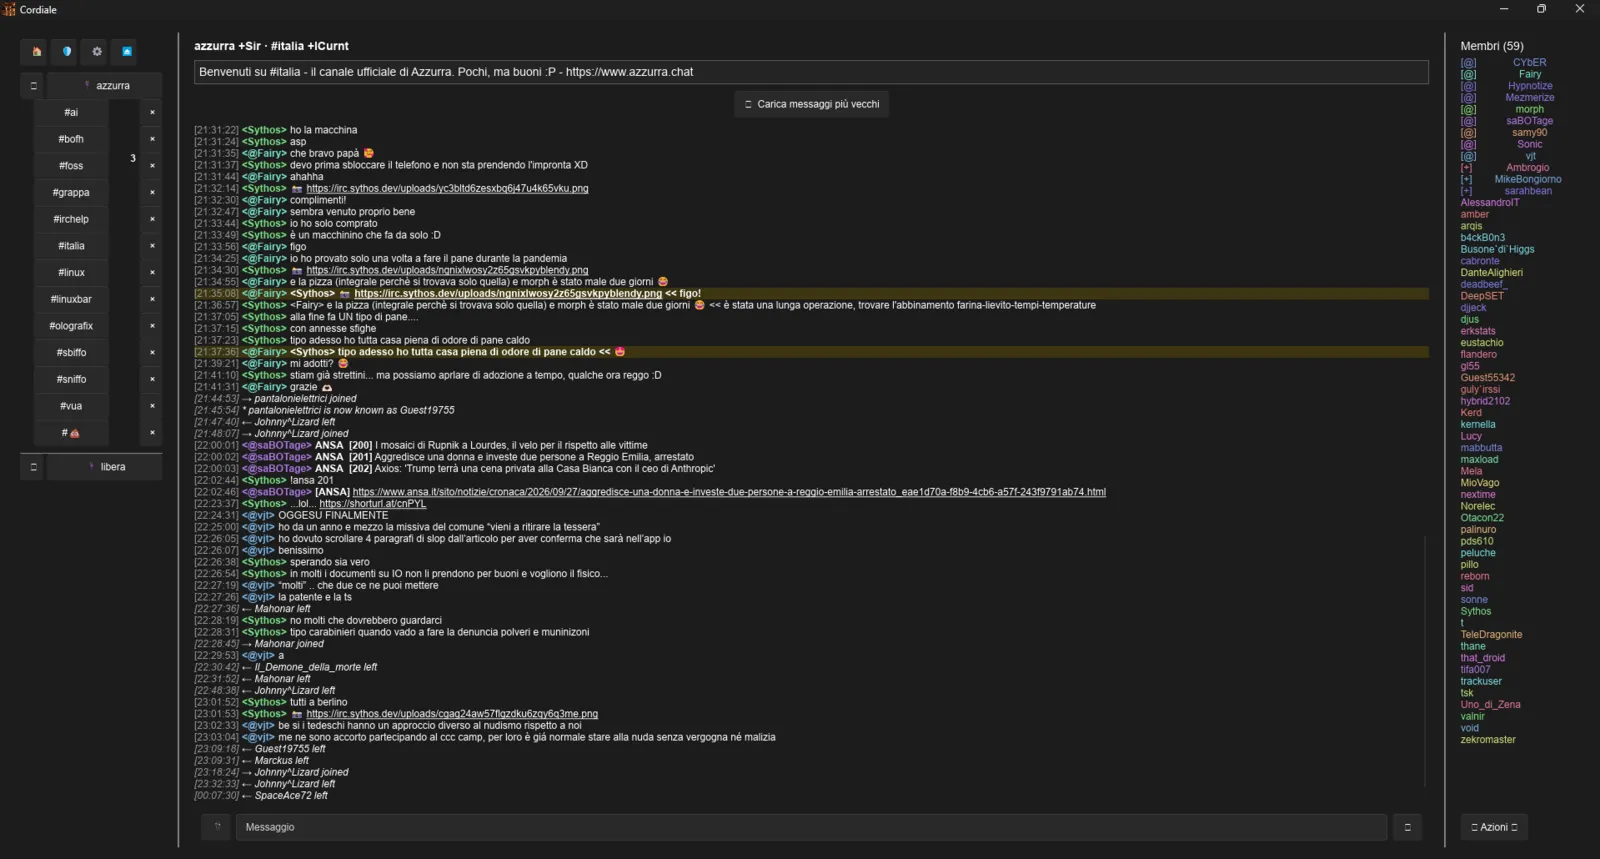
Task: Open the home icon in the toolbar
Action: [37, 51]
